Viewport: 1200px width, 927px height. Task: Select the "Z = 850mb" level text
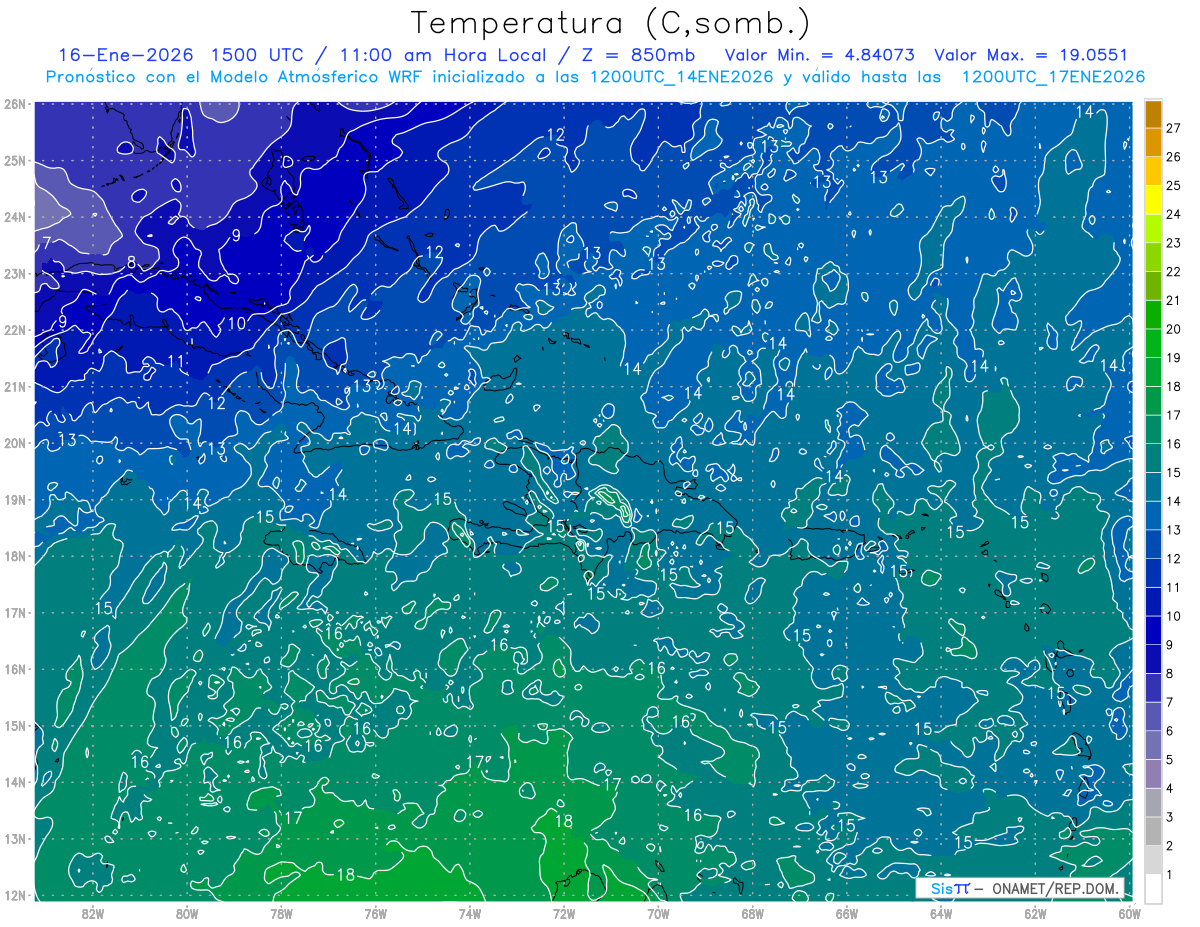point(637,55)
